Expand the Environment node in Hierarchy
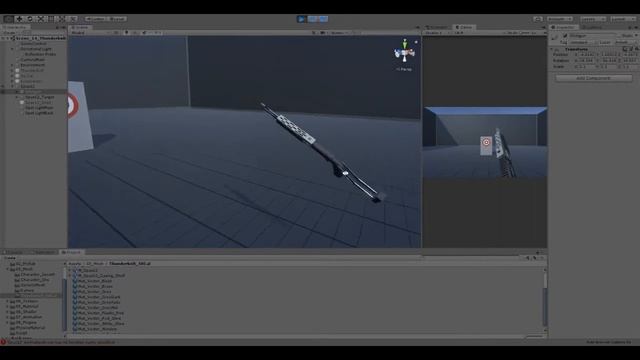 pos(13,65)
